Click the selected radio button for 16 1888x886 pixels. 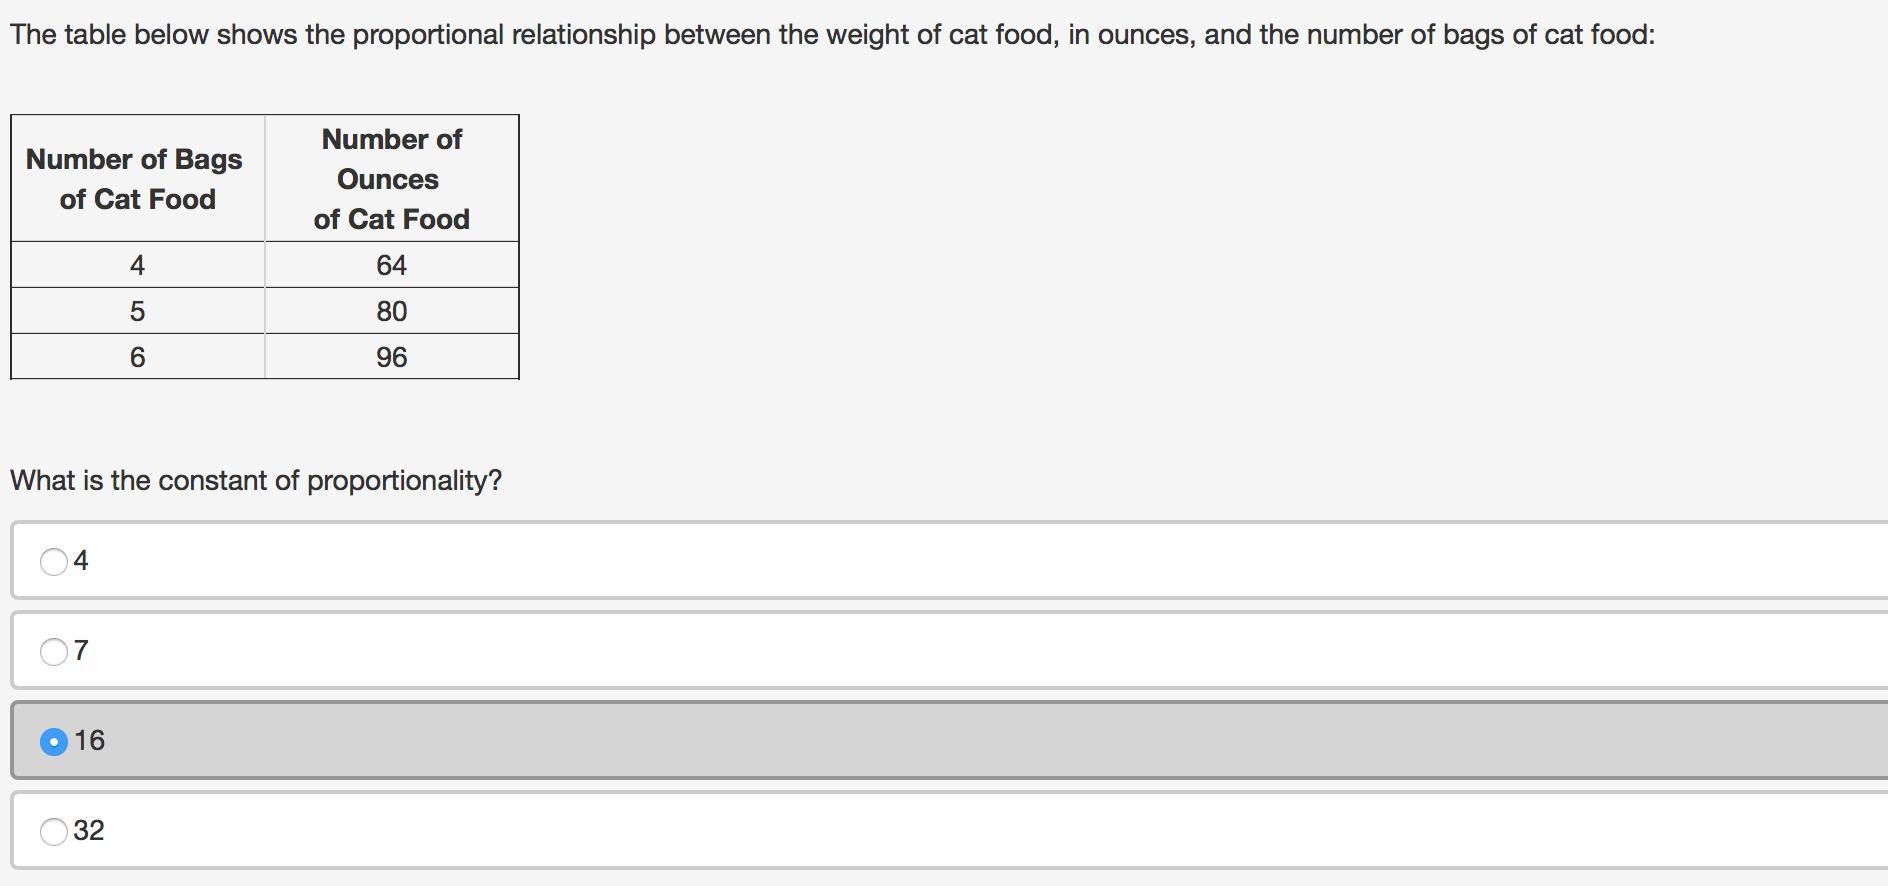coord(54,742)
